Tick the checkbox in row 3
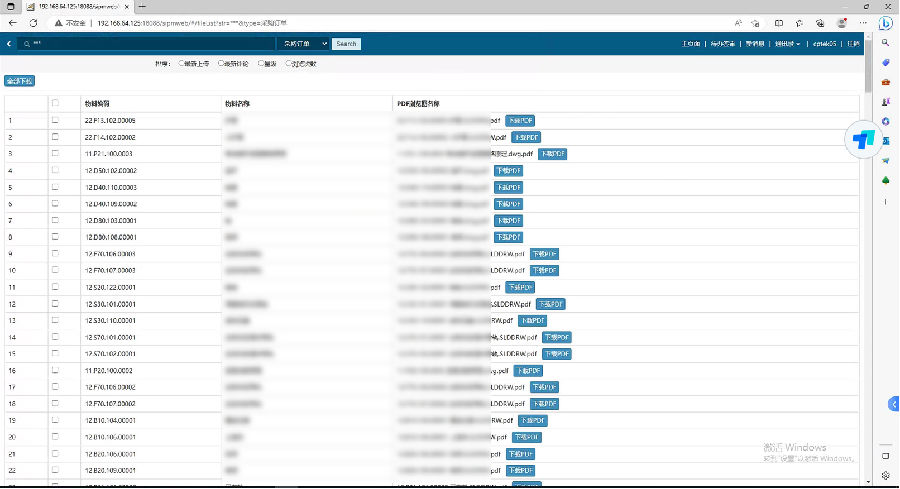900x489 pixels. click(x=55, y=153)
